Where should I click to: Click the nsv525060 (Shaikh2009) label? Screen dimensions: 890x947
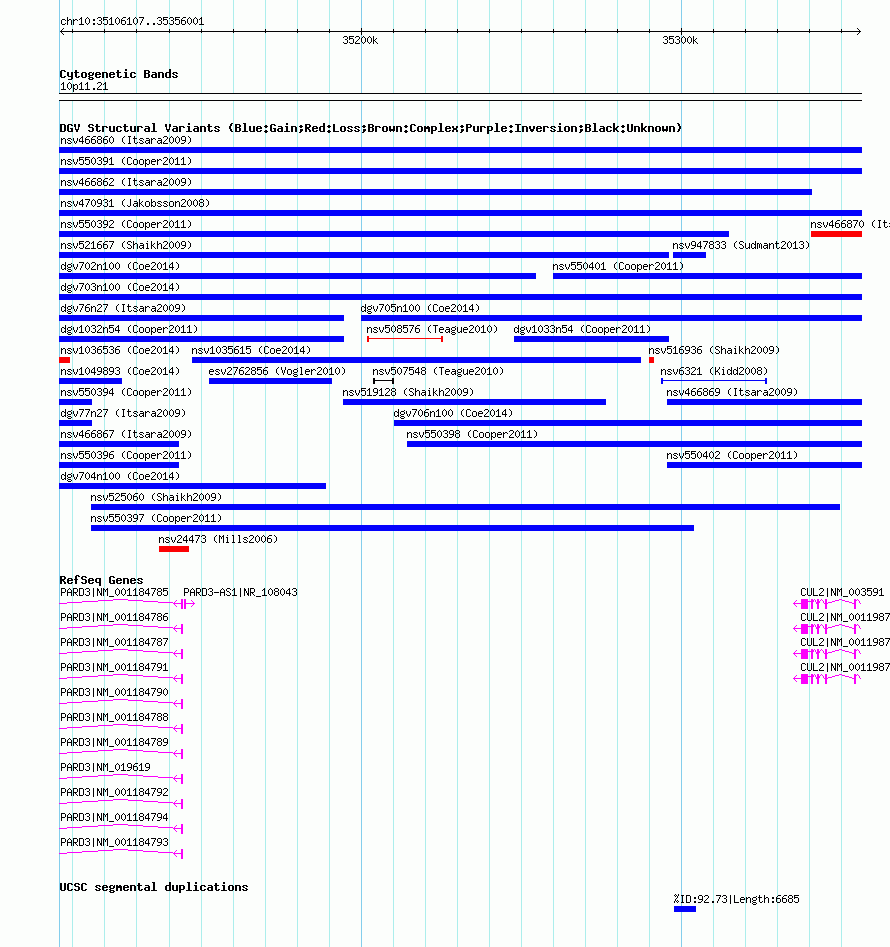click(156, 497)
